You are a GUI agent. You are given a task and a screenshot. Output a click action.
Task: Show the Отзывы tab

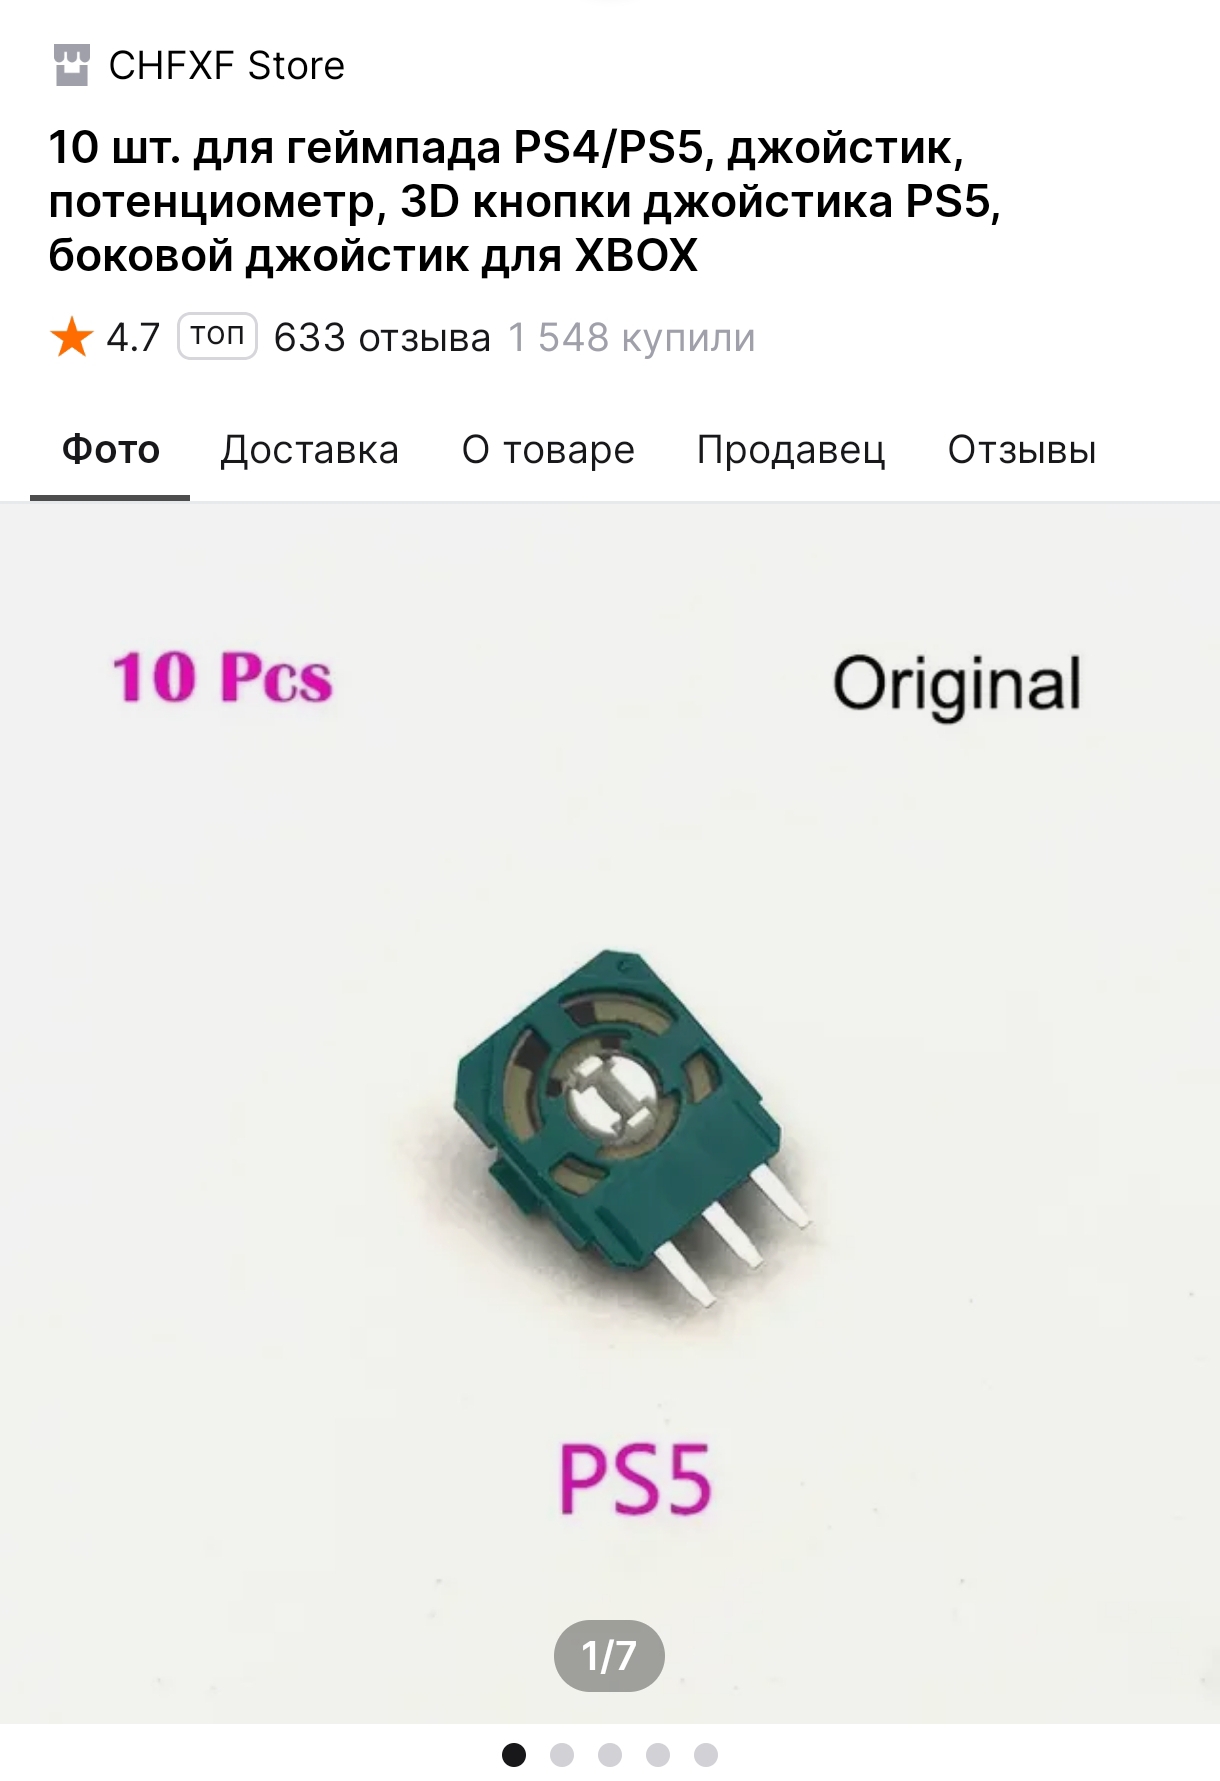point(1022,451)
